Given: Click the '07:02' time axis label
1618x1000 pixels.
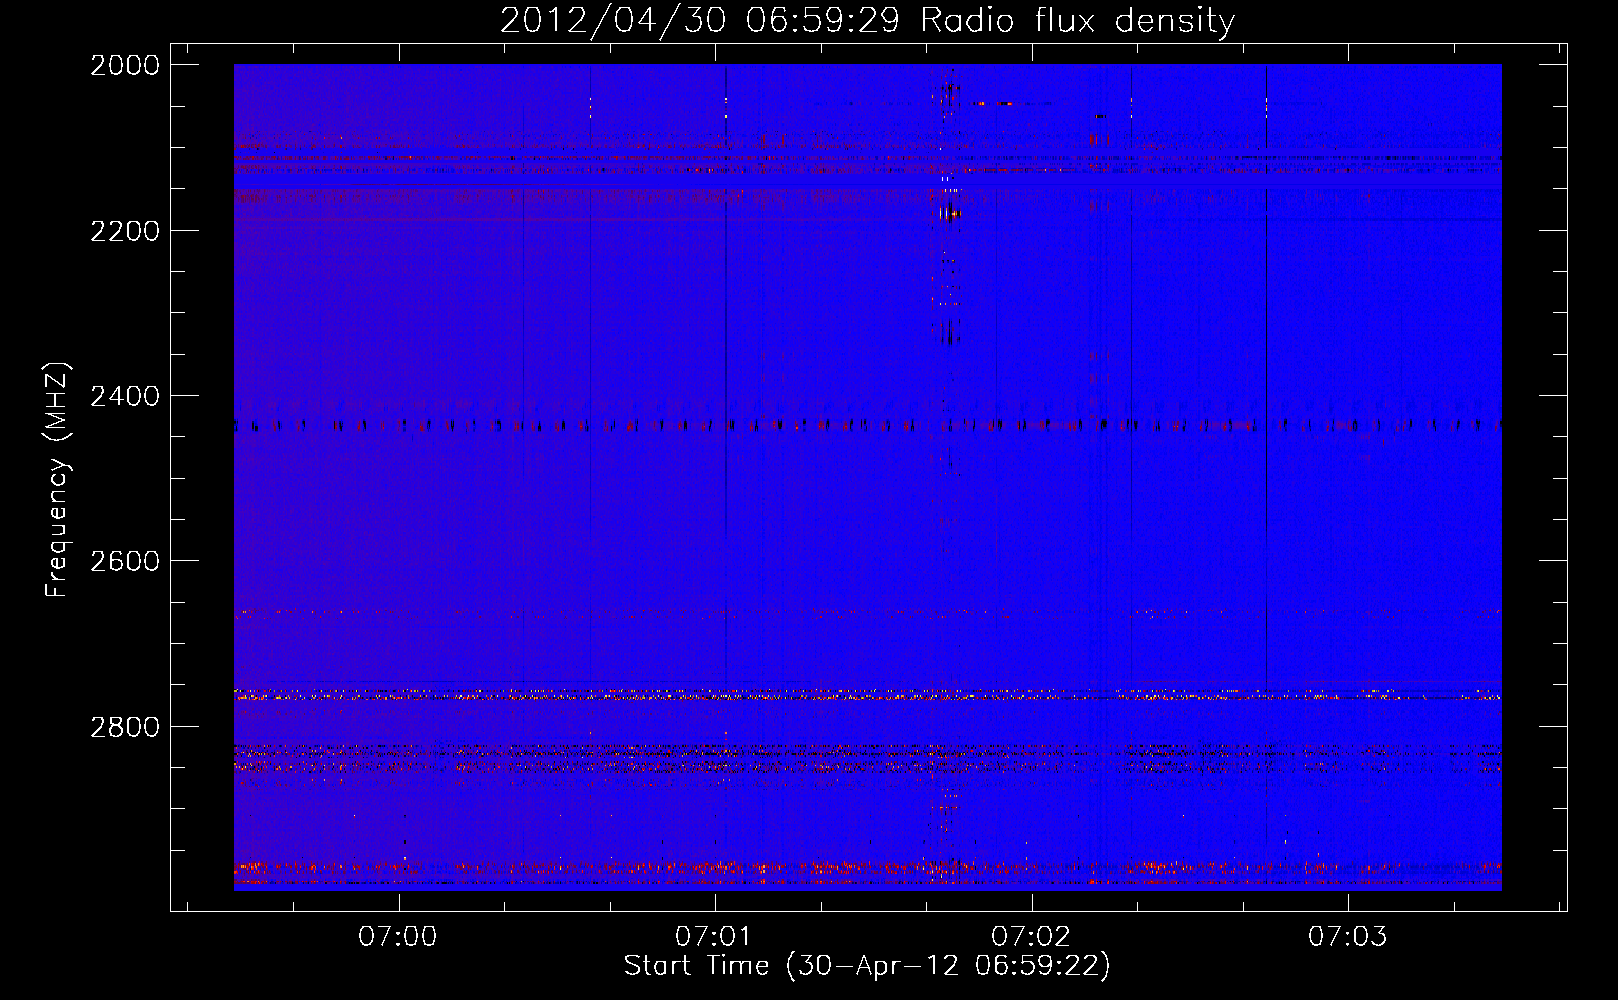Looking at the screenshot, I should tap(1031, 936).
